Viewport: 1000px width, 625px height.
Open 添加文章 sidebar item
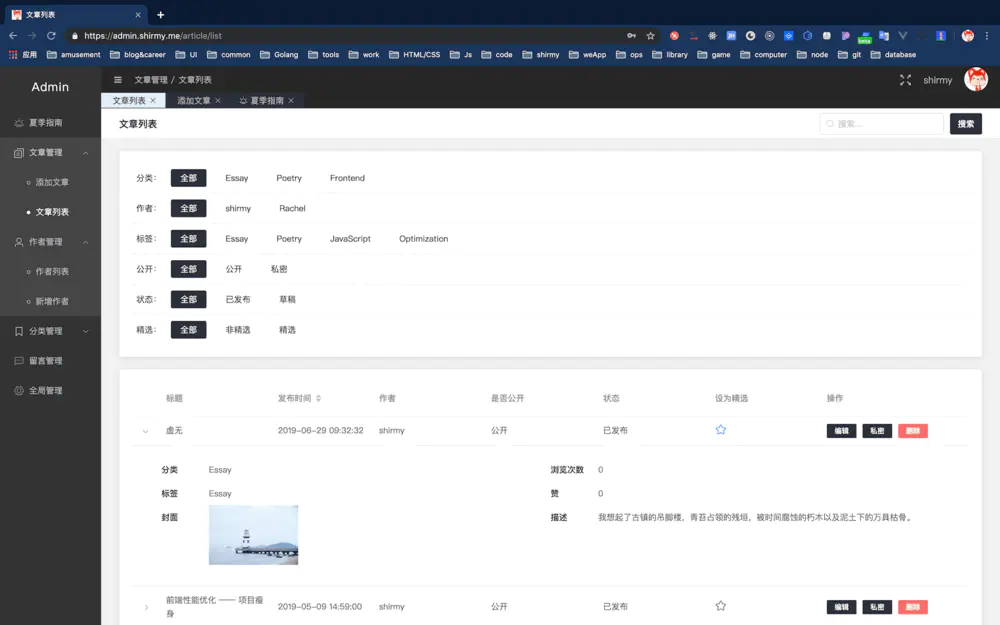(x=52, y=182)
